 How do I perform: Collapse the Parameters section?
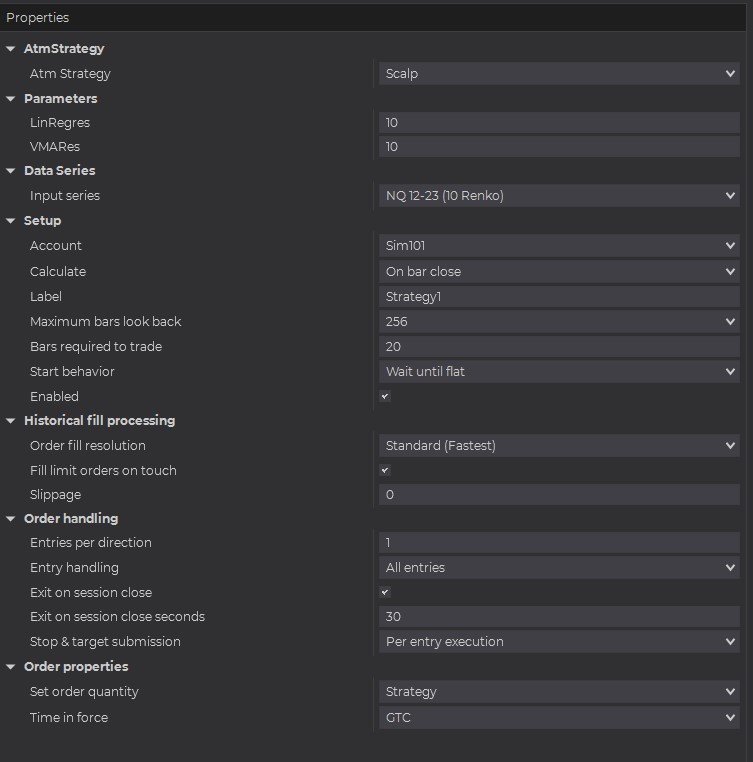point(11,99)
